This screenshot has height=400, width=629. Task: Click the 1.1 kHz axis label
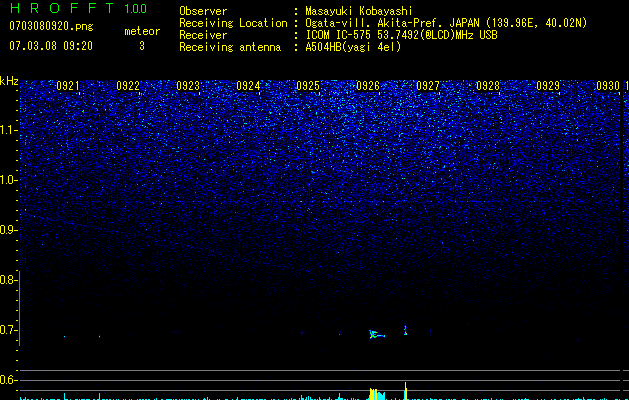(x=8, y=130)
